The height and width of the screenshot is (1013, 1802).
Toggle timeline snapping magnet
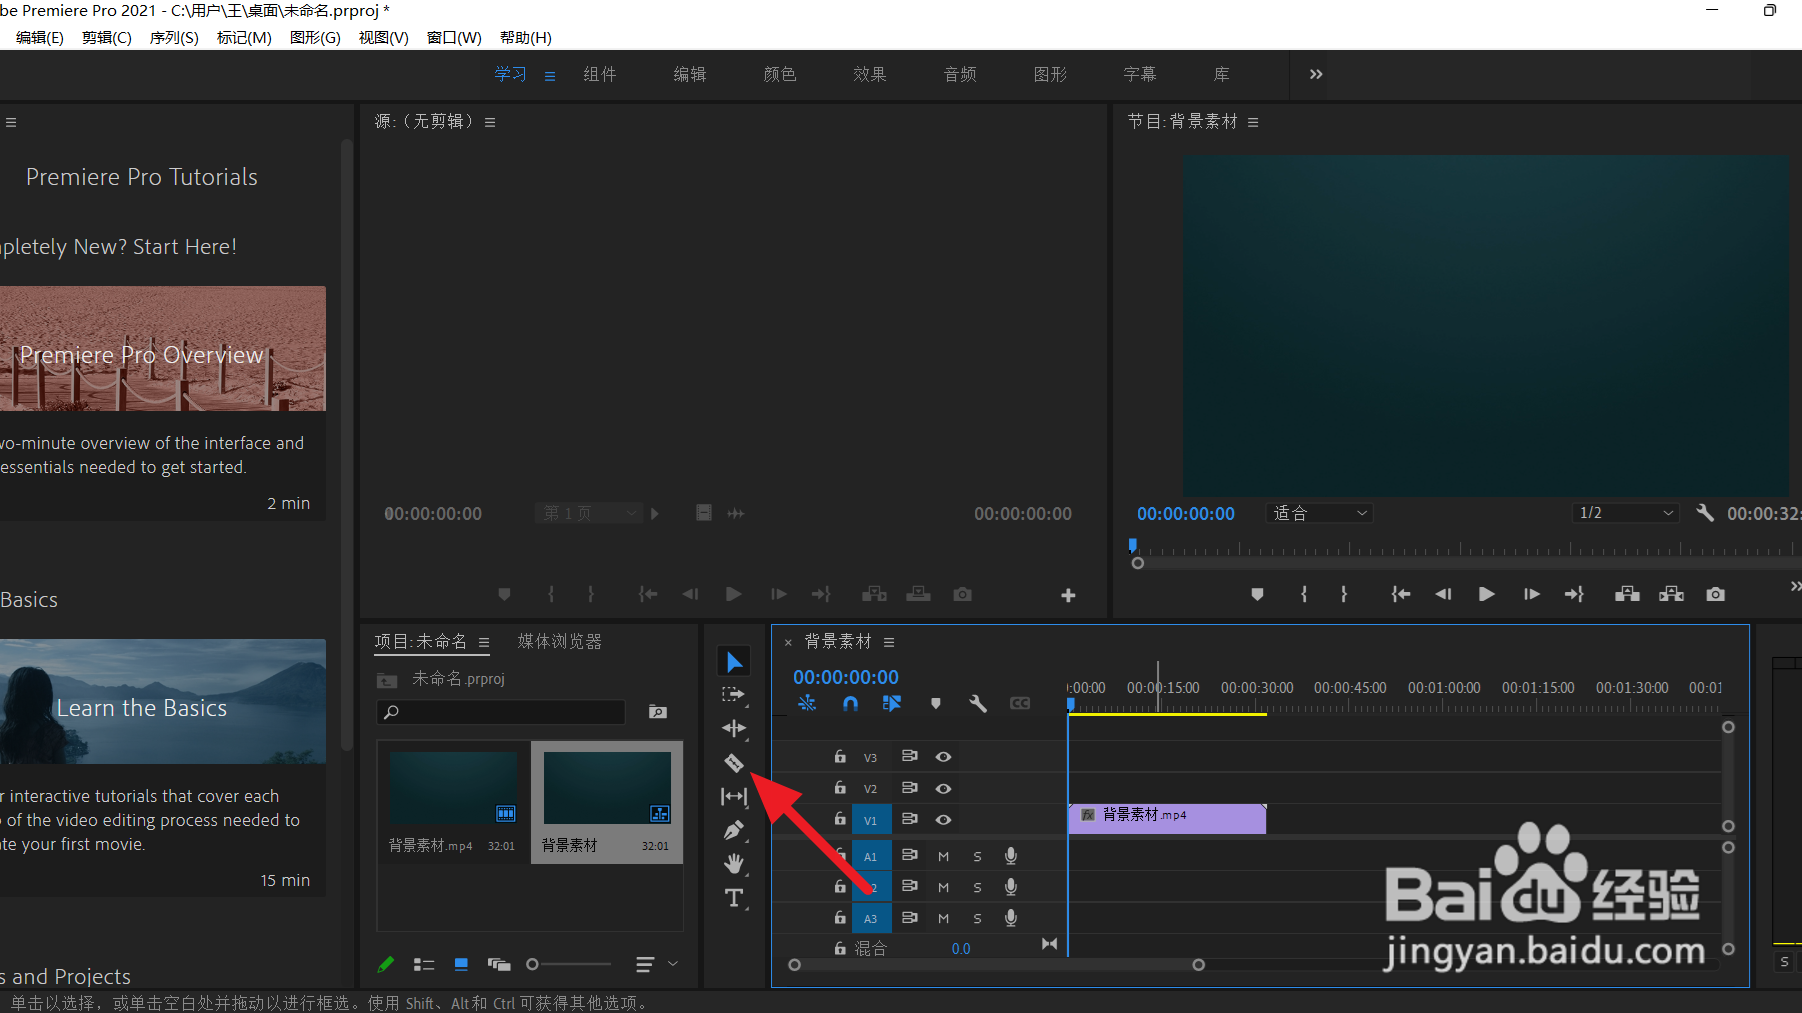[850, 704]
